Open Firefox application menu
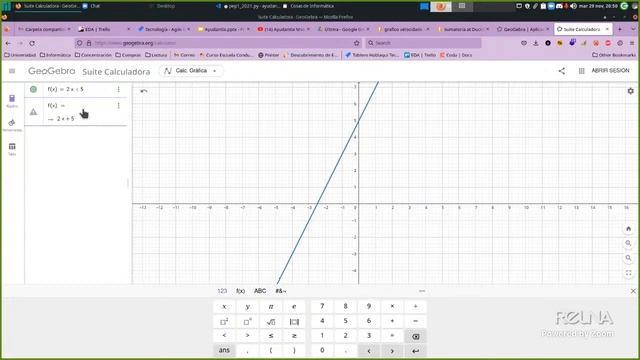 [632, 43]
